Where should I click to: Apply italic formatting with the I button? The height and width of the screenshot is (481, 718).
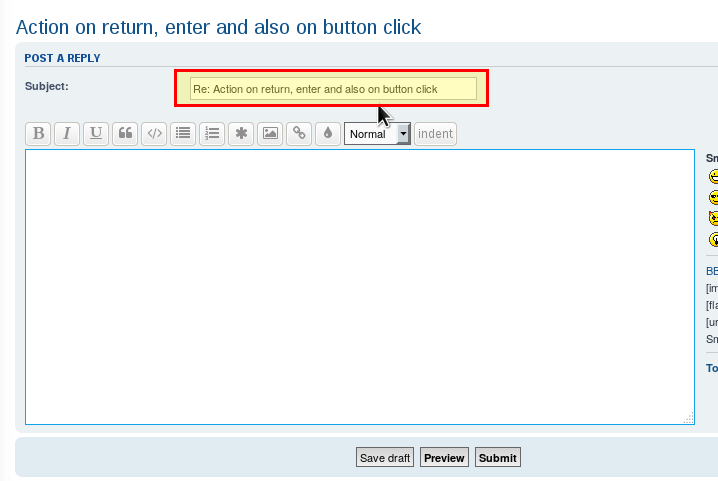point(67,134)
